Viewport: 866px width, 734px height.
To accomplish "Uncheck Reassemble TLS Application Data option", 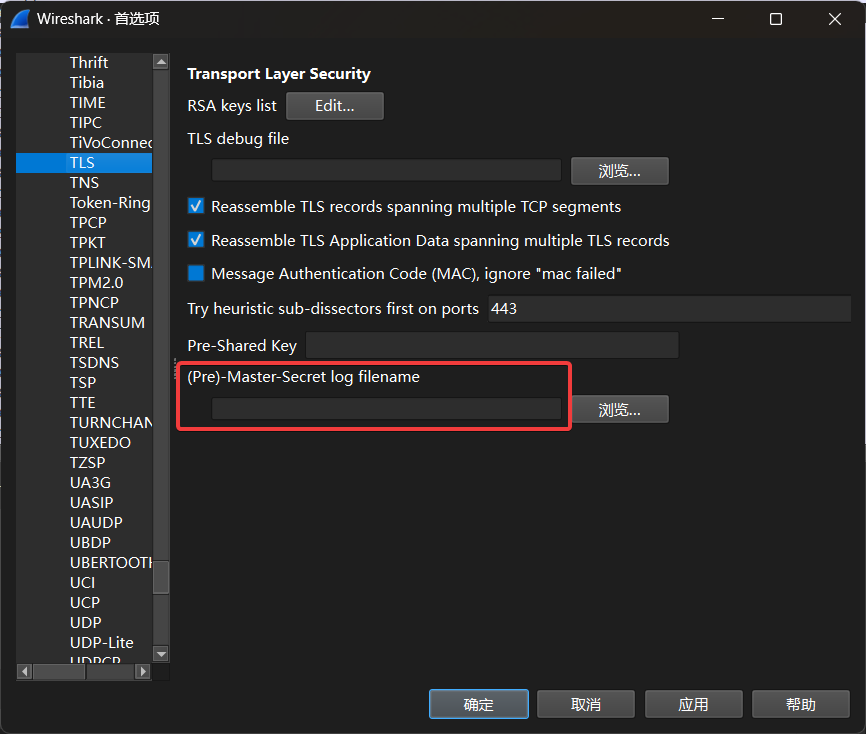I will 196,241.
